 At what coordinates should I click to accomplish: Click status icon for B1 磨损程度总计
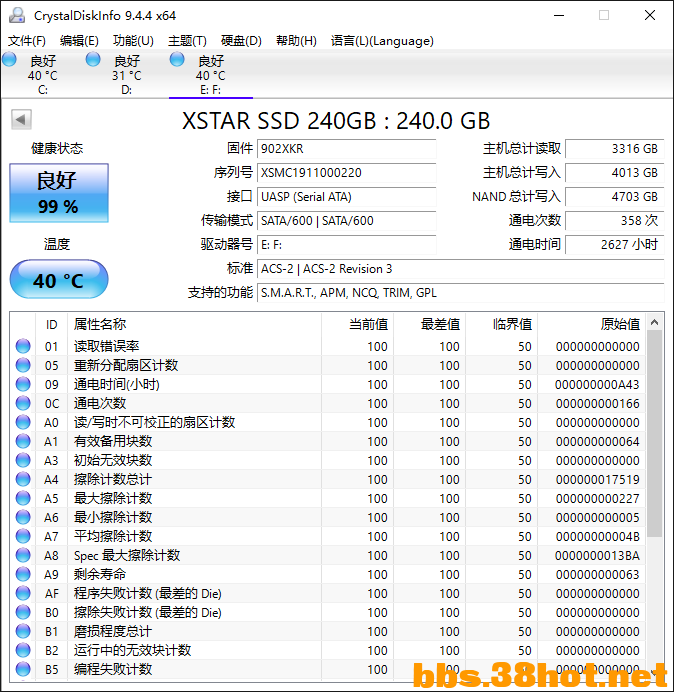pos(23,631)
